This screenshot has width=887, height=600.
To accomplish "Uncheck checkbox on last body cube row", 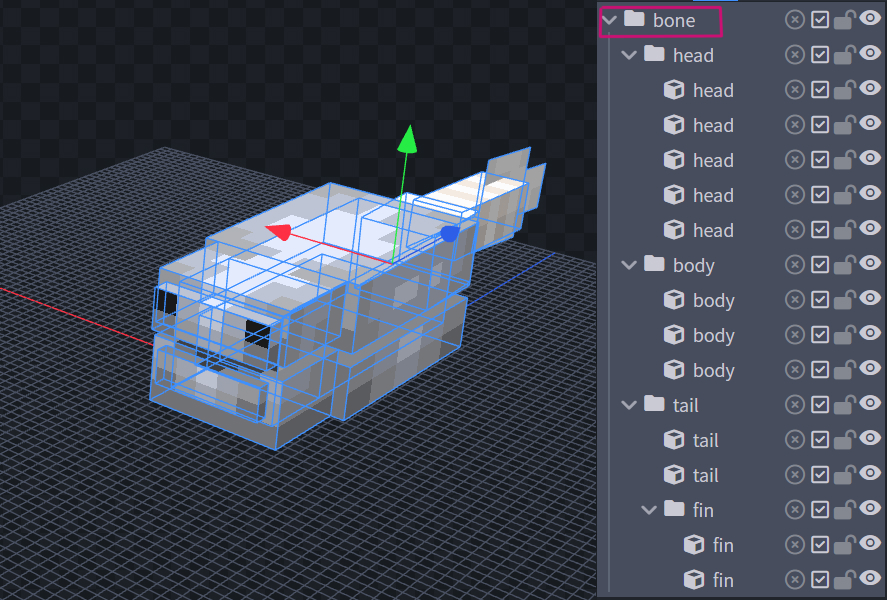I will pyautogui.click(x=820, y=370).
